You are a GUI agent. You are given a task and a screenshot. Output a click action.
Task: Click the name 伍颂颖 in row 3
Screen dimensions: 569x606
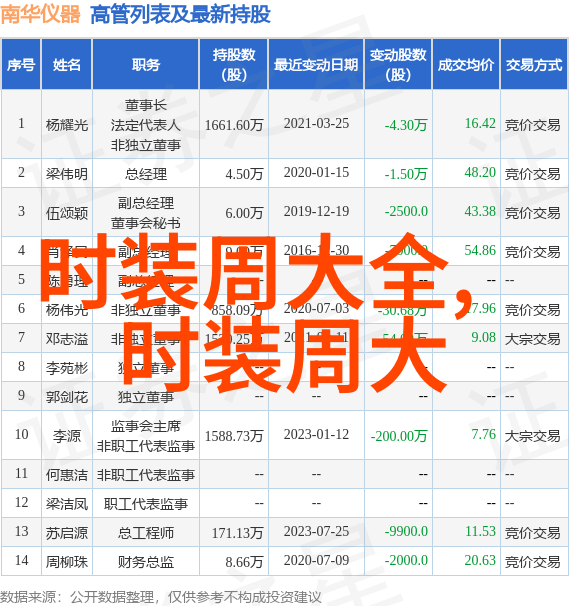[67, 213]
